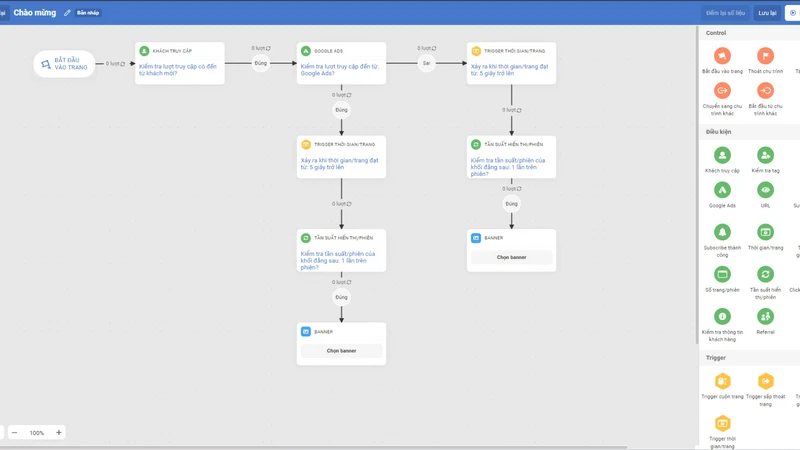Click the Lưu lại save button
This screenshot has height=450, width=800.
pyautogui.click(x=767, y=13)
